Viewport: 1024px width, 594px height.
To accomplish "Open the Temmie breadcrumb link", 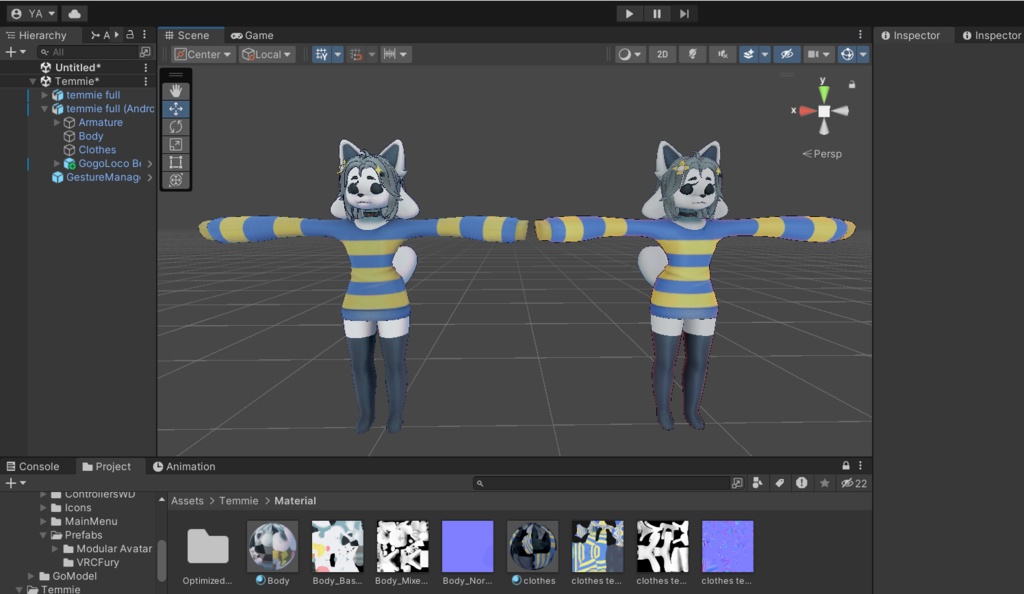I will point(238,500).
